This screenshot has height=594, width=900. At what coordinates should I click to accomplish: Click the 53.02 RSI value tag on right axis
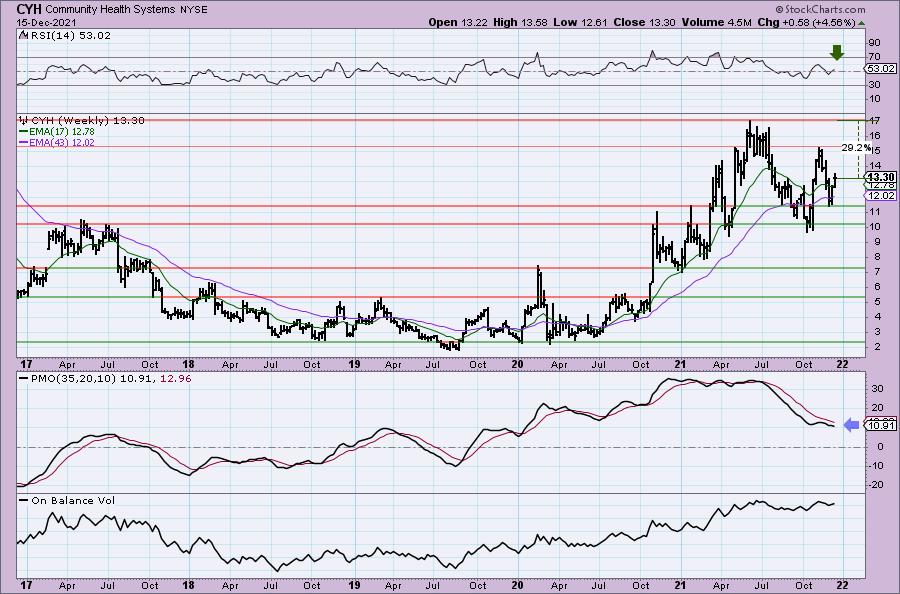click(881, 68)
